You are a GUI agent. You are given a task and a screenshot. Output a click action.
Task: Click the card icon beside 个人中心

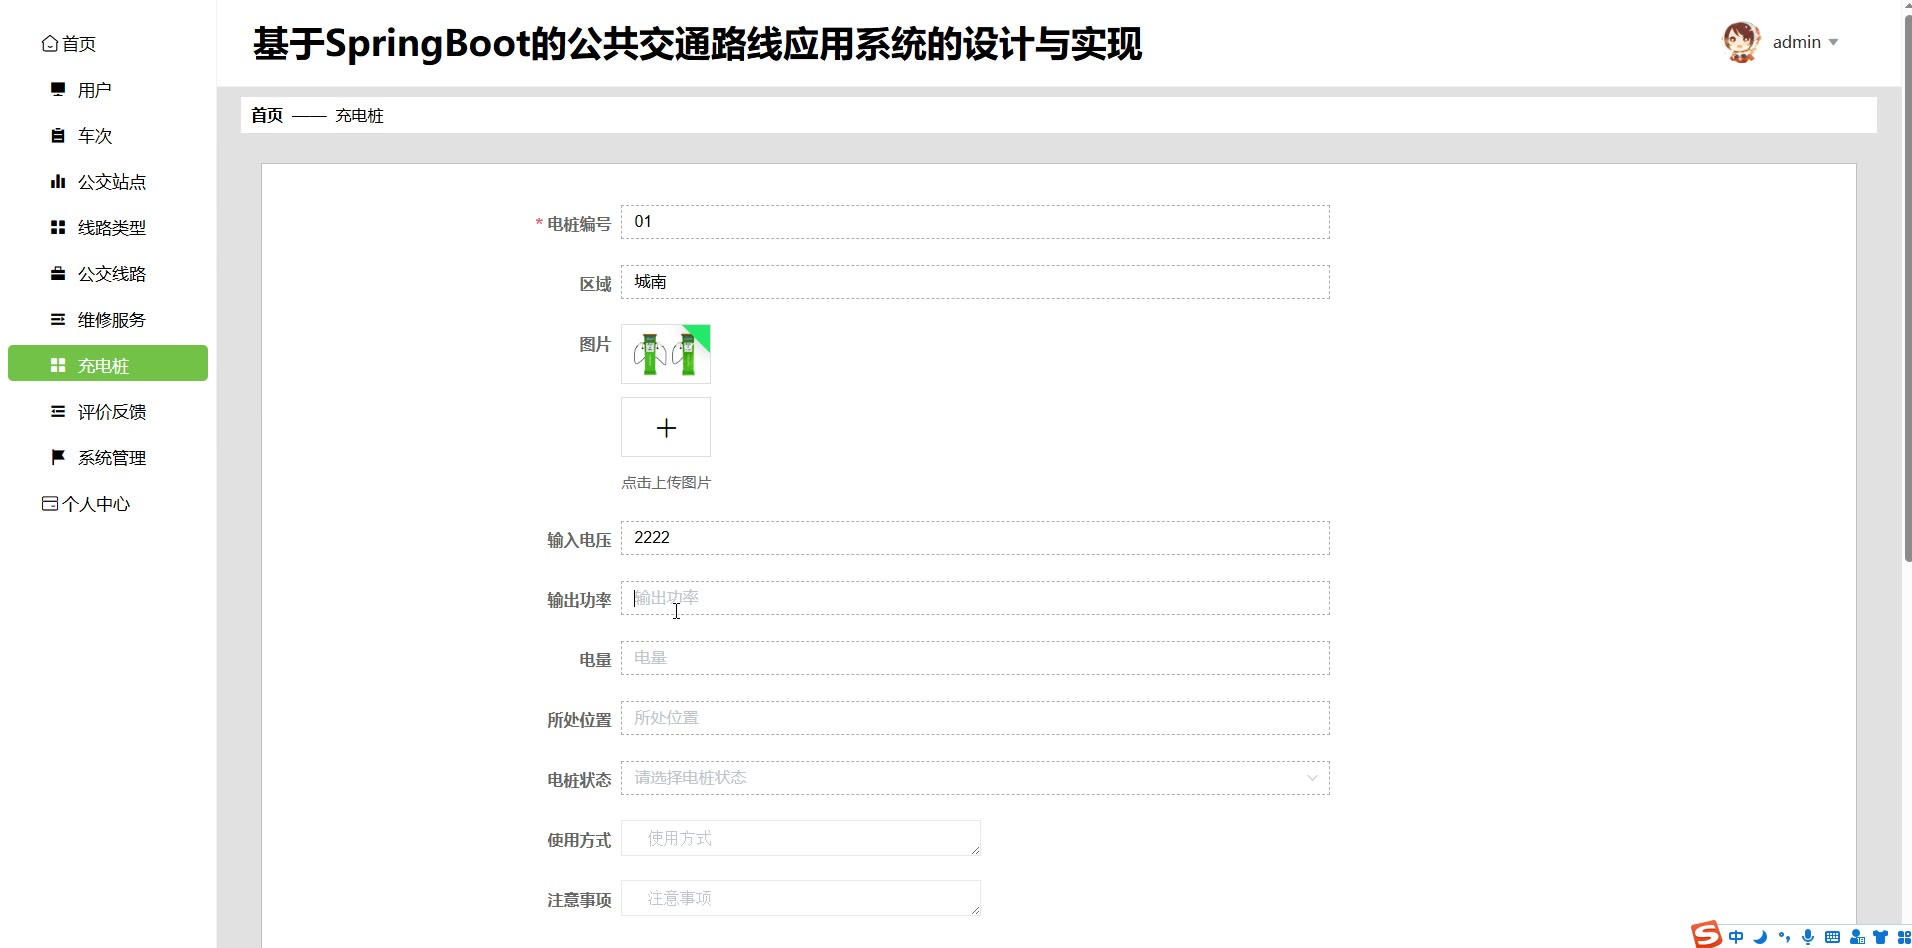(50, 503)
